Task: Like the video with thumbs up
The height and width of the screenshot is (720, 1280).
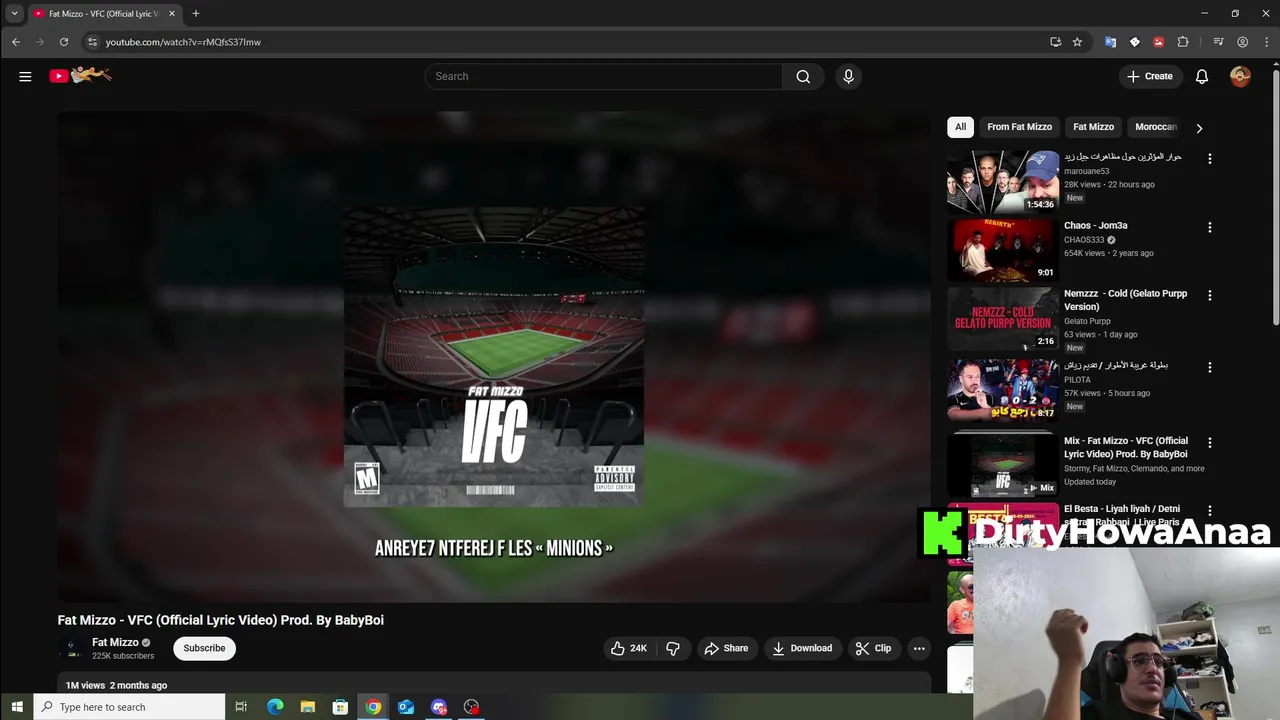Action: [x=629, y=648]
